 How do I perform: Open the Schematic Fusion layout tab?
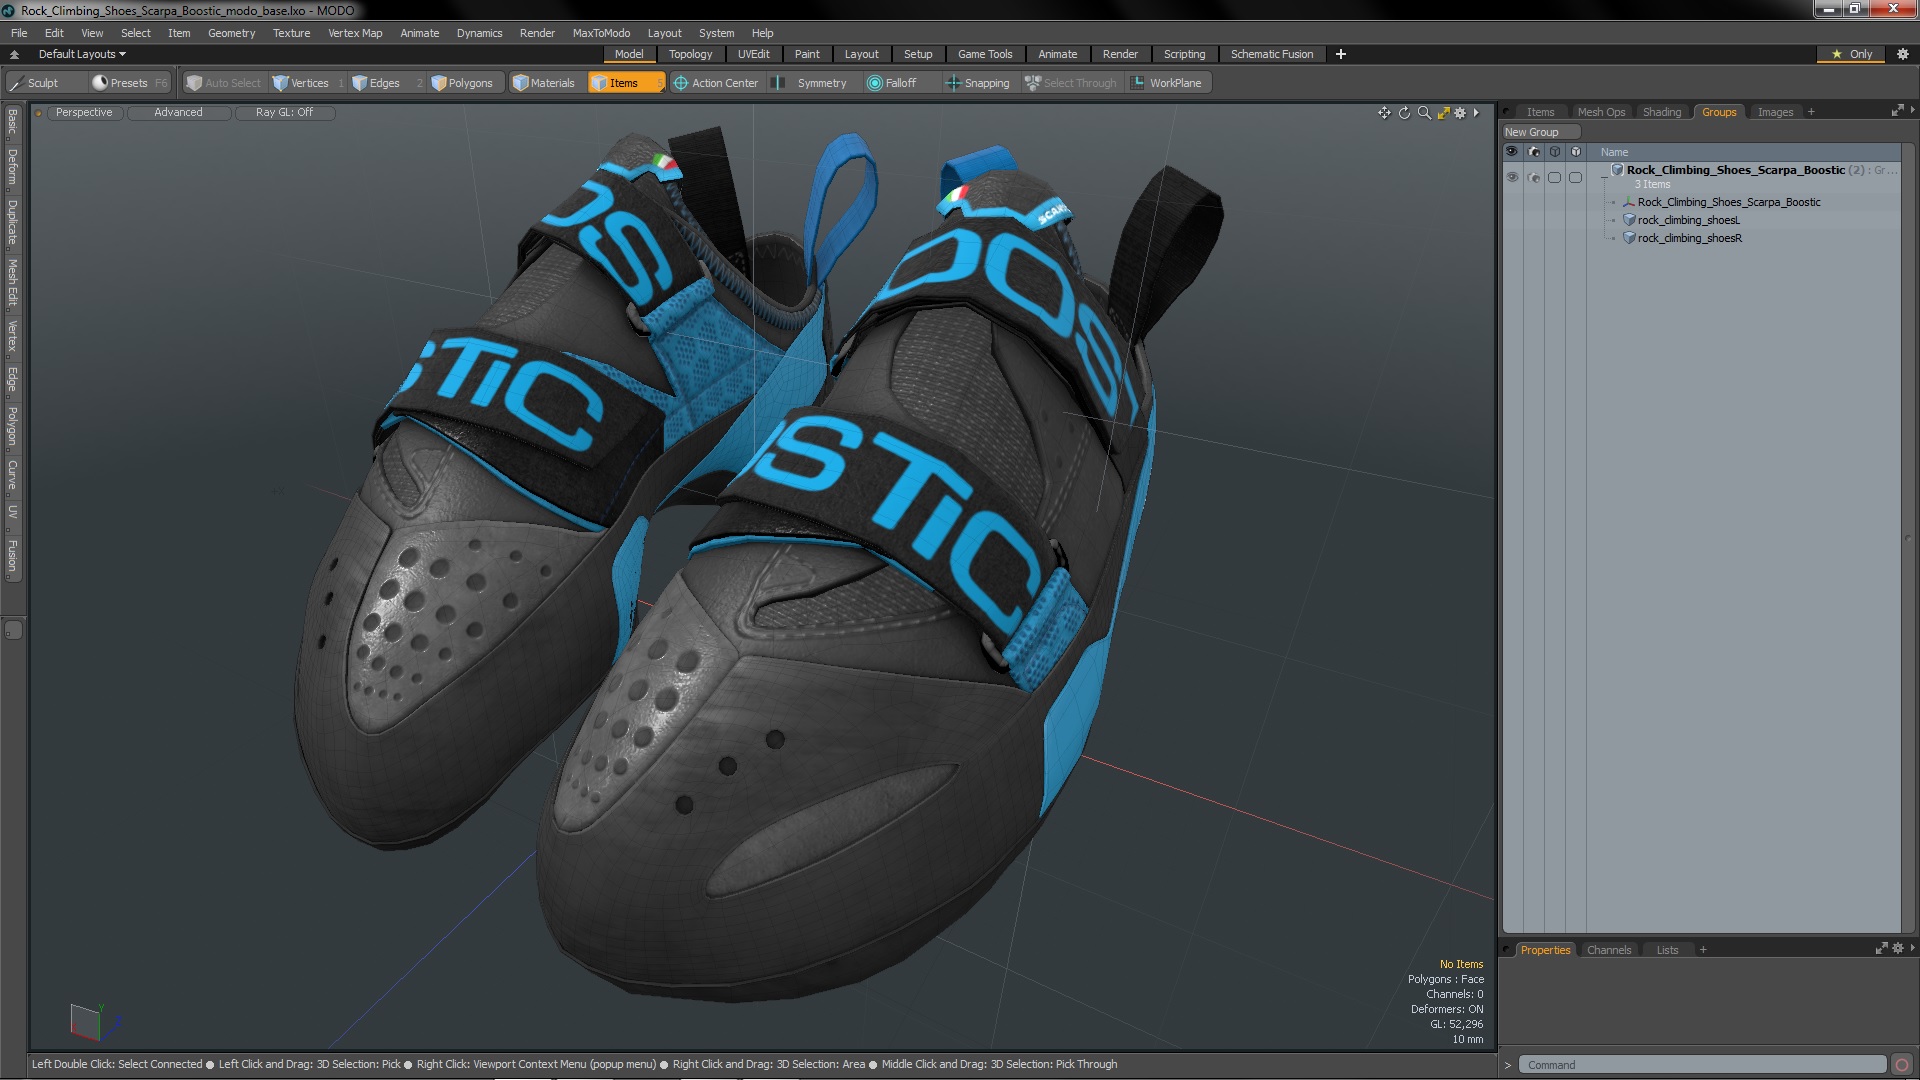1272,54
